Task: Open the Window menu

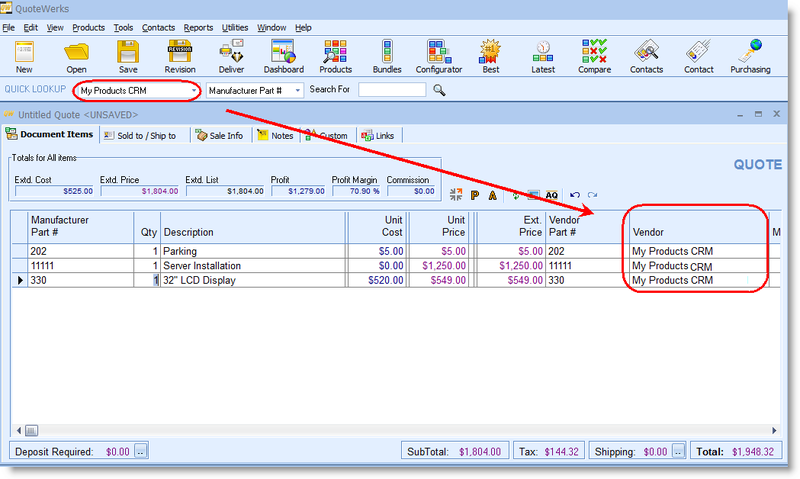Action: (x=271, y=28)
